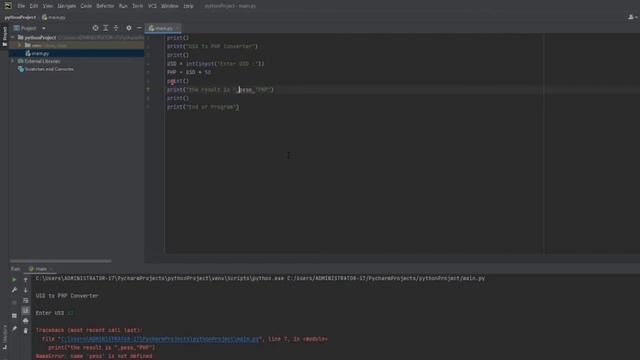Open the File menu
640x360 pixels.
point(21,6)
